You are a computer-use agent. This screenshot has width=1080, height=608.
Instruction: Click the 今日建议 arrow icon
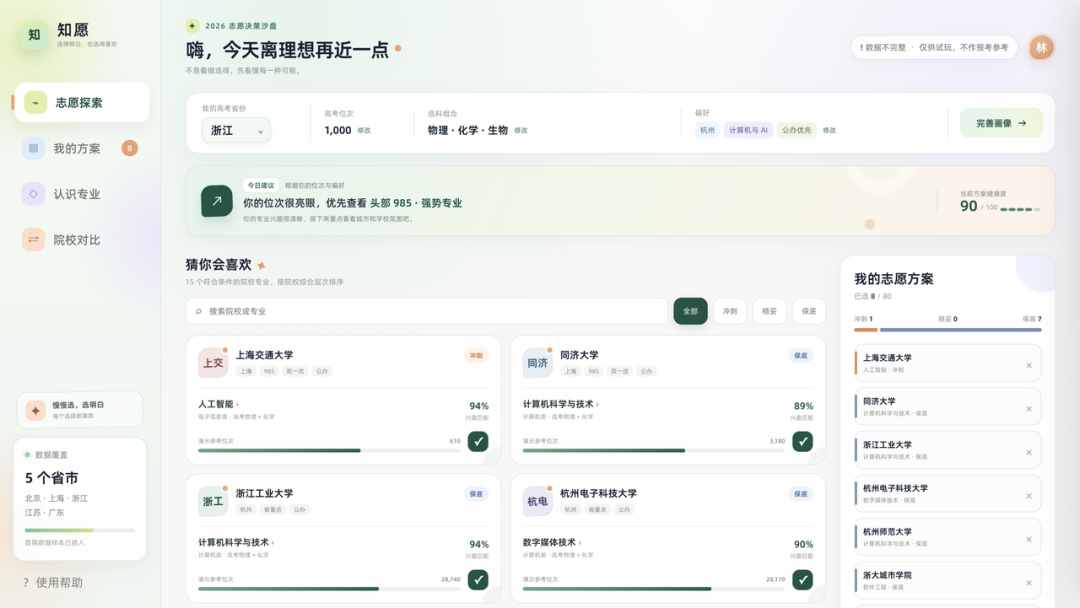tap(216, 201)
